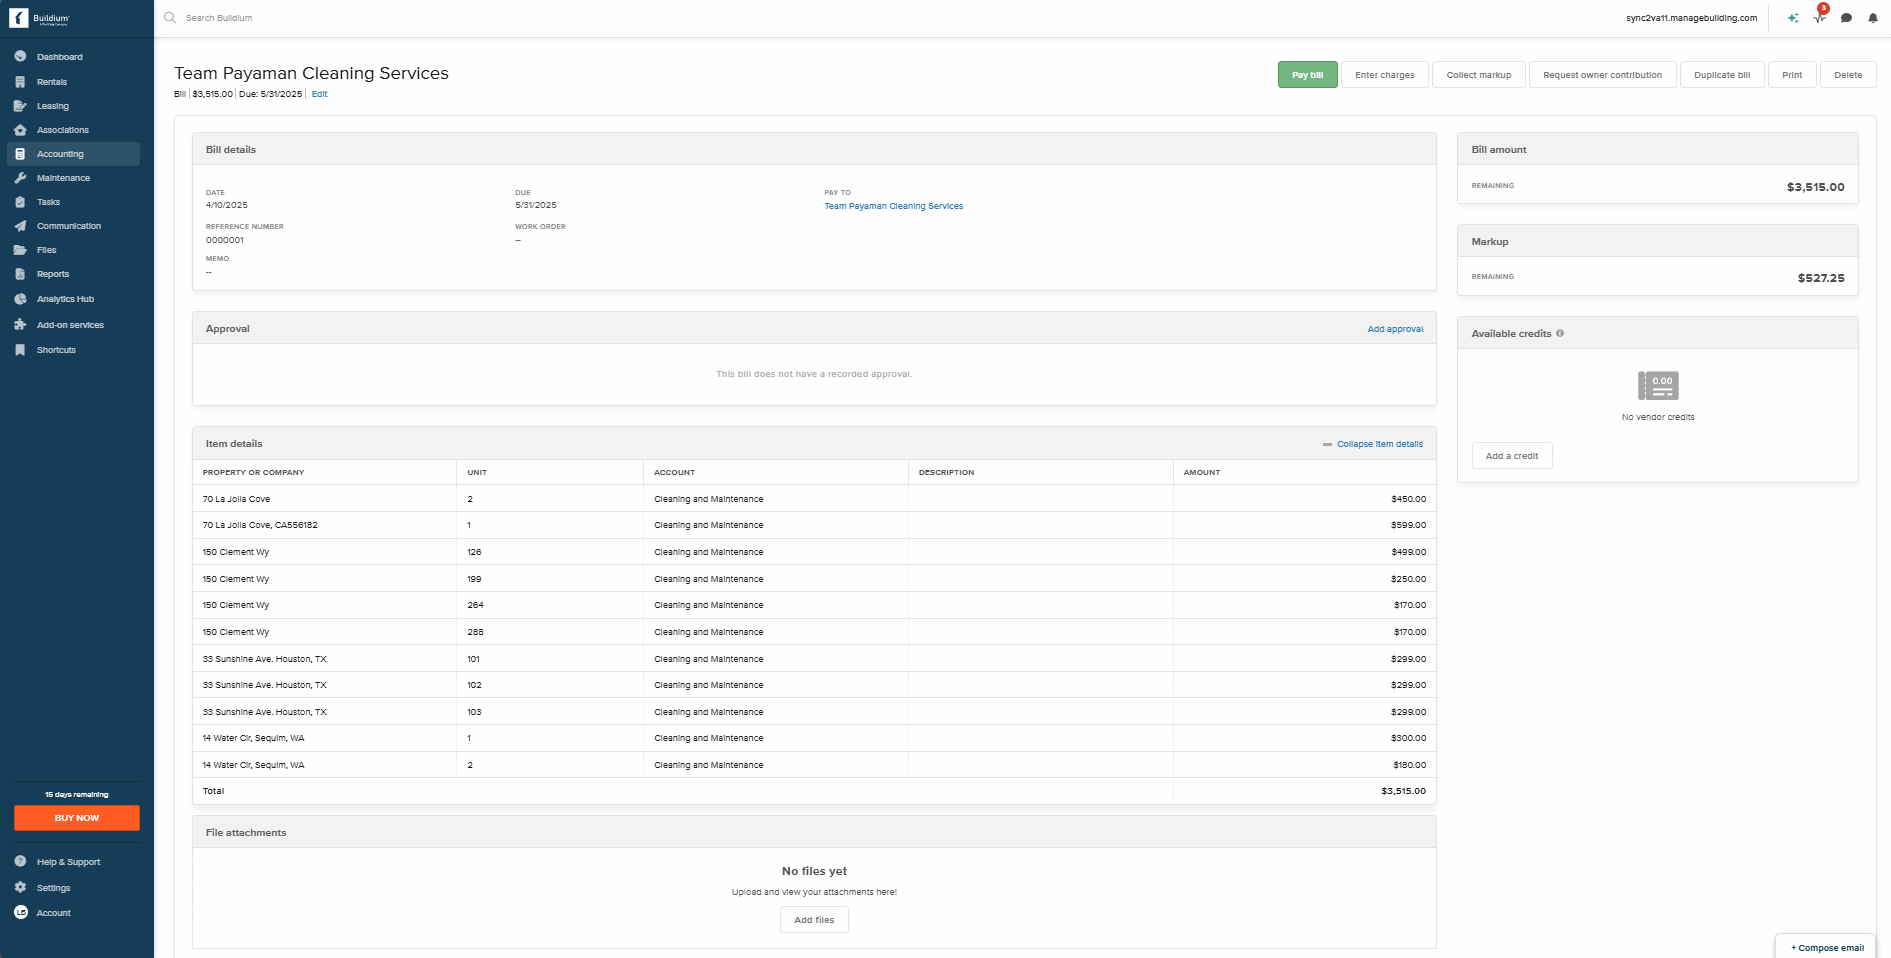Screen dimensions: 1891x958
Task: Click the Add a credit button
Action: (1512, 456)
